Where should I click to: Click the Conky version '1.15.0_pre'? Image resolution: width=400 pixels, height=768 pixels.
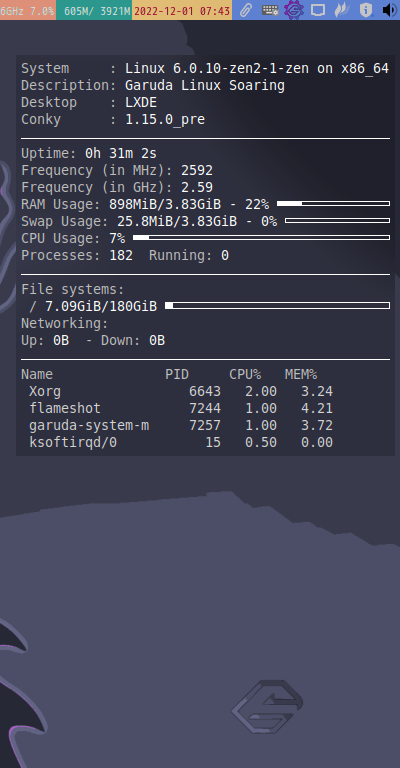[x=165, y=120]
